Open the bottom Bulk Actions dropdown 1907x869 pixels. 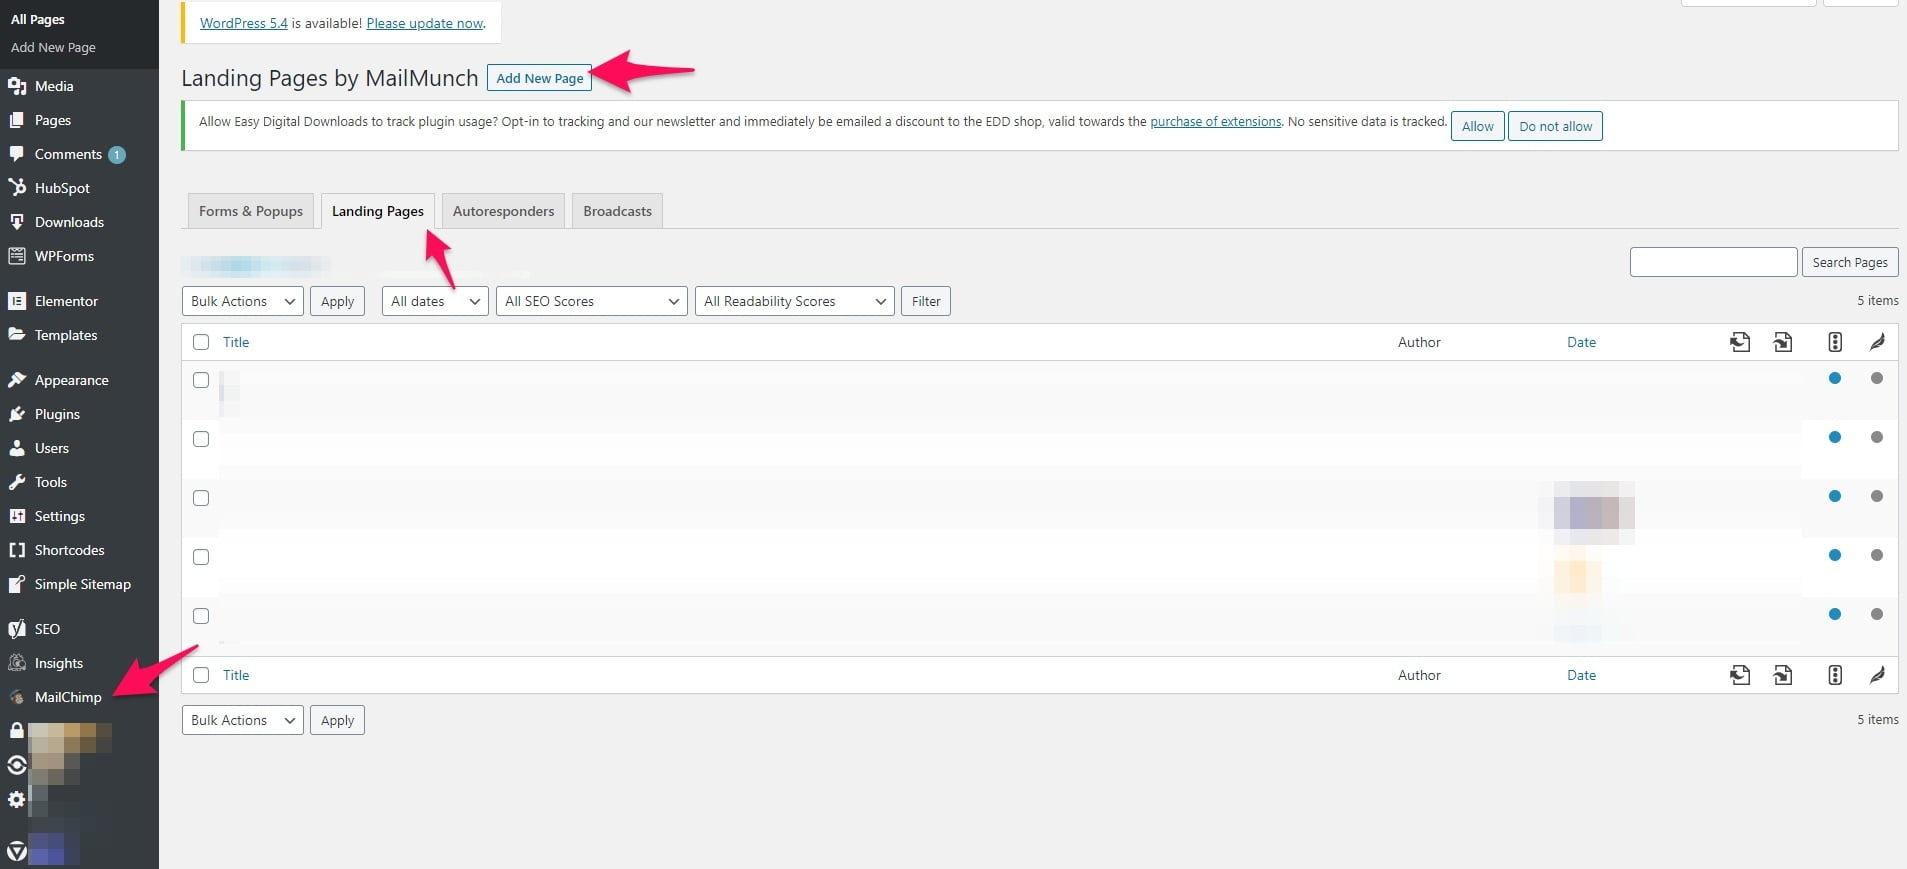tap(243, 720)
